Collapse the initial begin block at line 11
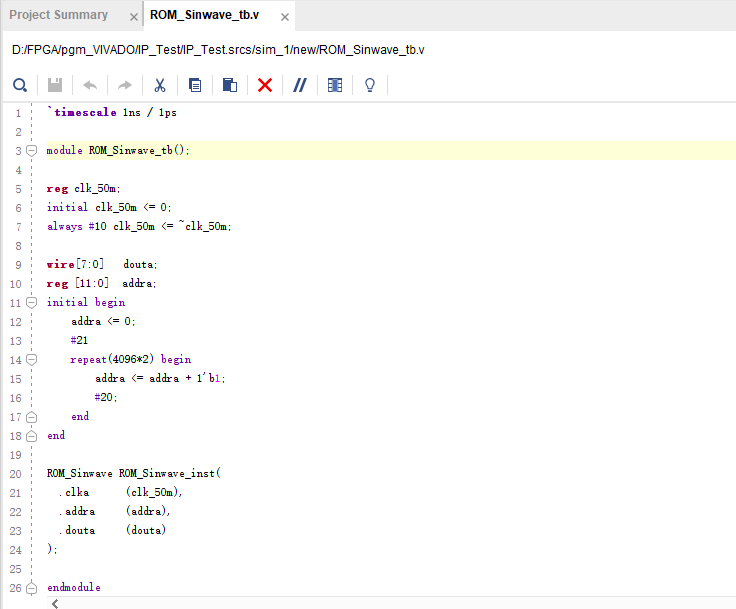736x609 pixels. pos(31,302)
